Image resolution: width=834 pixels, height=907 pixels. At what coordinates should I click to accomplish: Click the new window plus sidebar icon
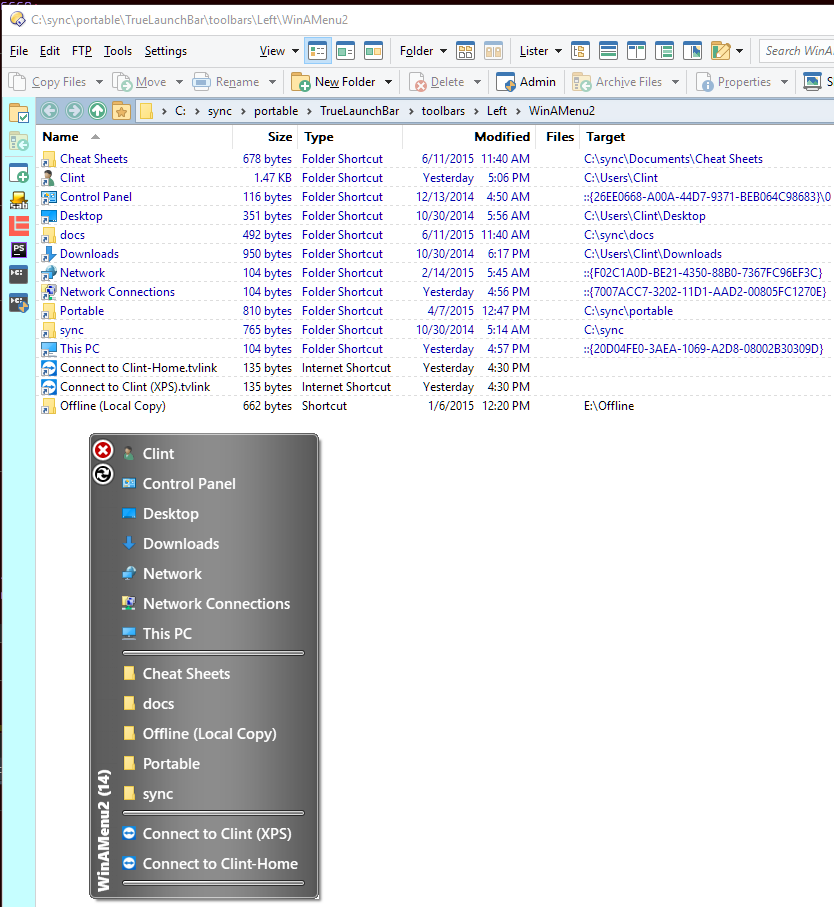pos(18,173)
